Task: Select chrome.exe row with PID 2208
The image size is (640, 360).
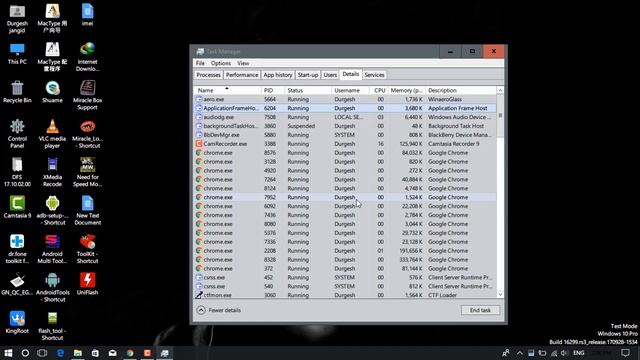Action: tap(345, 251)
